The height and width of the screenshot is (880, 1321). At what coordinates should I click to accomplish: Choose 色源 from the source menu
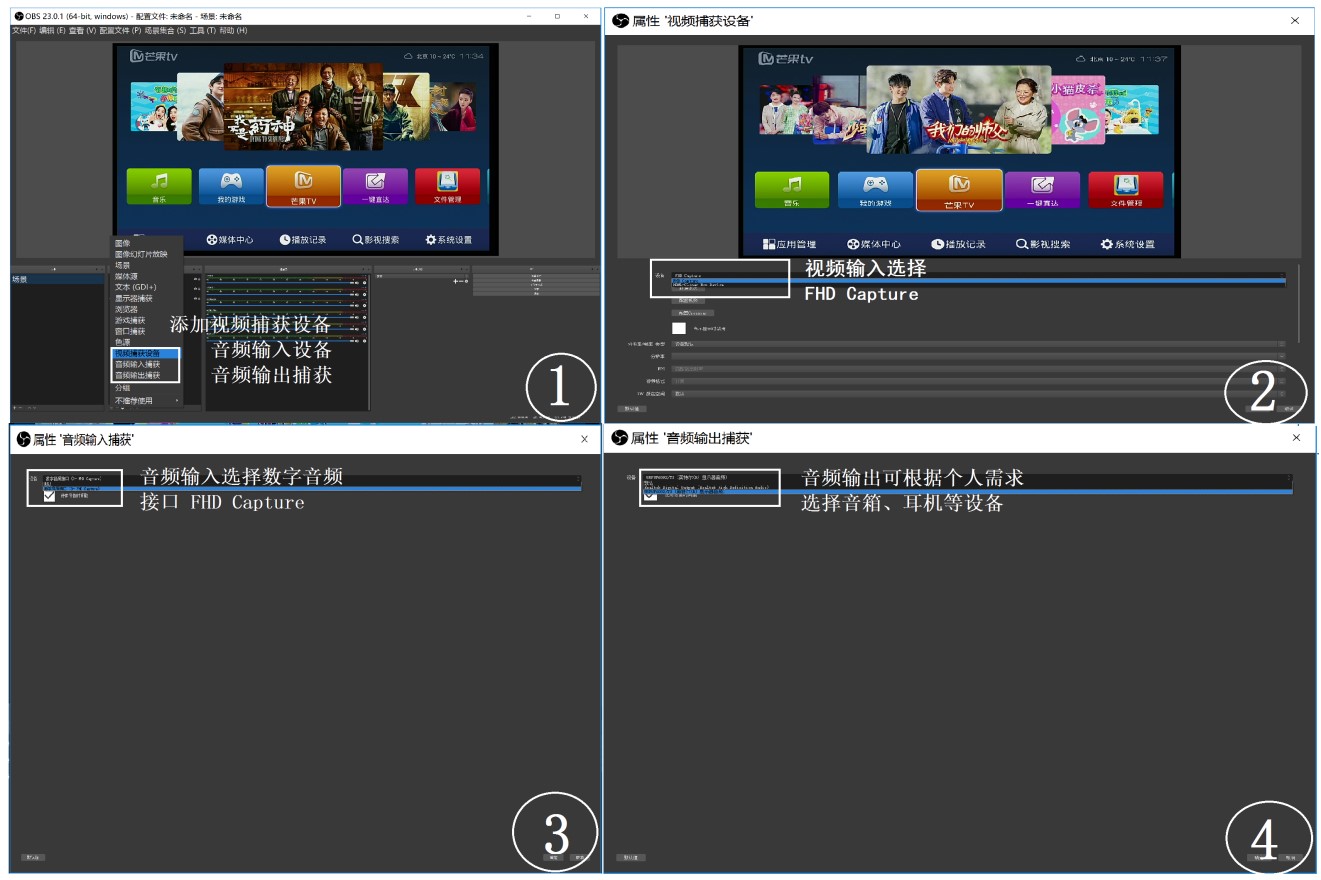[x=145, y=342]
